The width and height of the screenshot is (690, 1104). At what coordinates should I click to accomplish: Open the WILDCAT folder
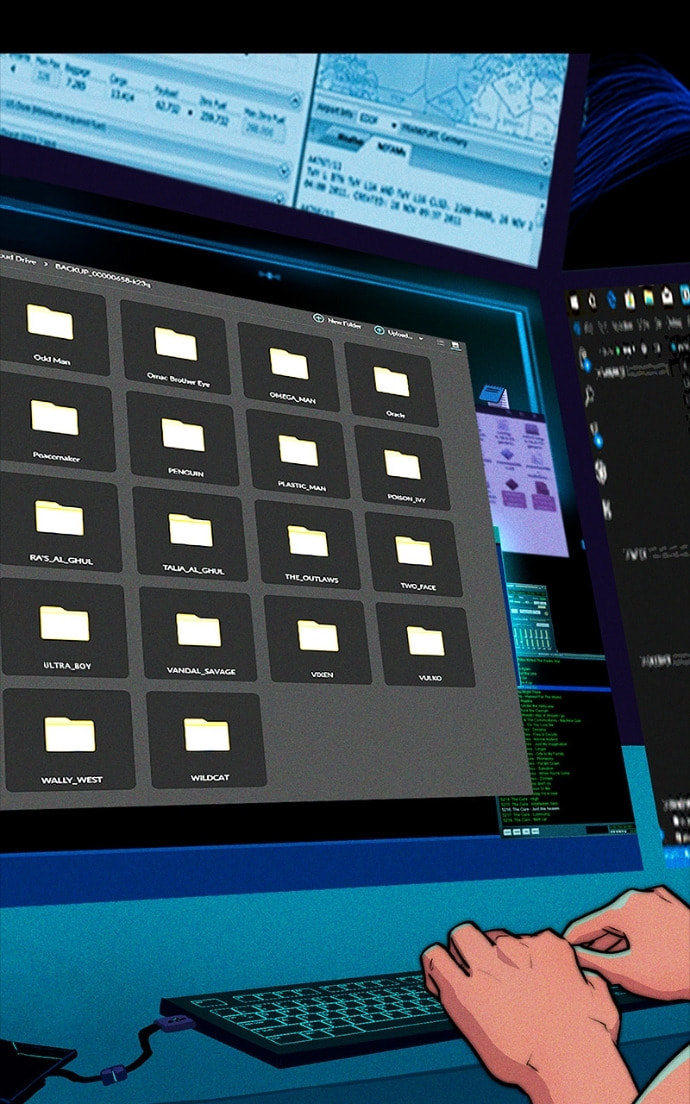pyautogui.click(x=207, y=739)
